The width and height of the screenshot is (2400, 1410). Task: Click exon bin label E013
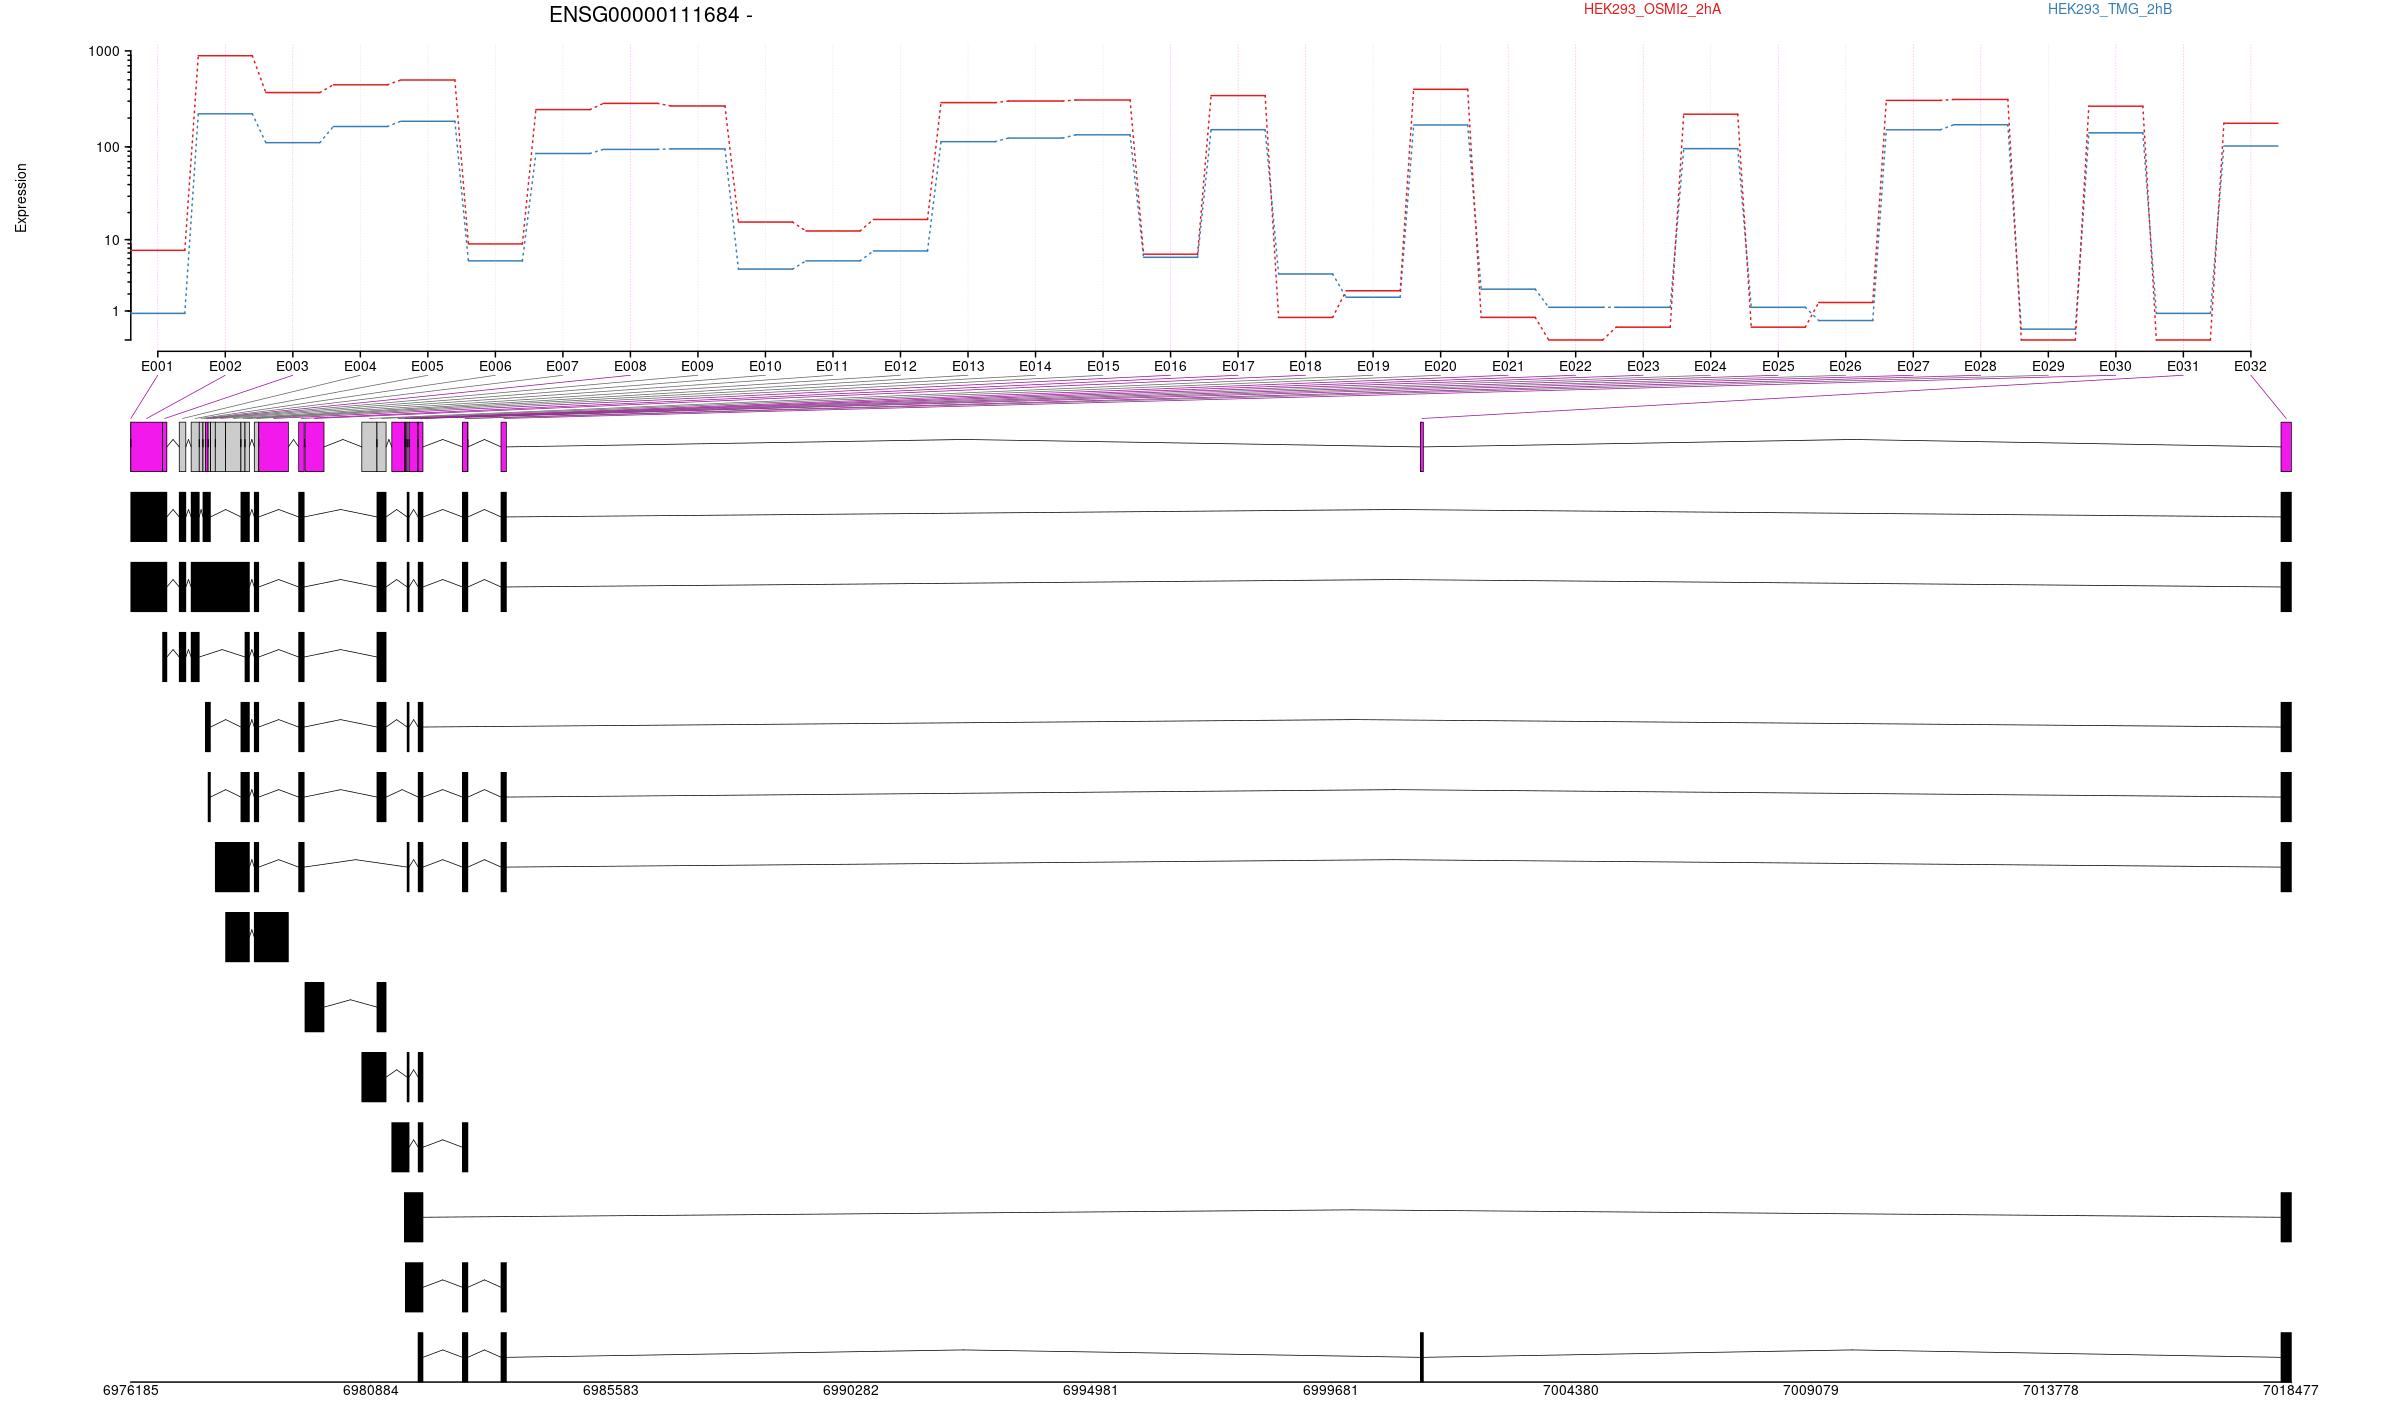tap(968, 366)
